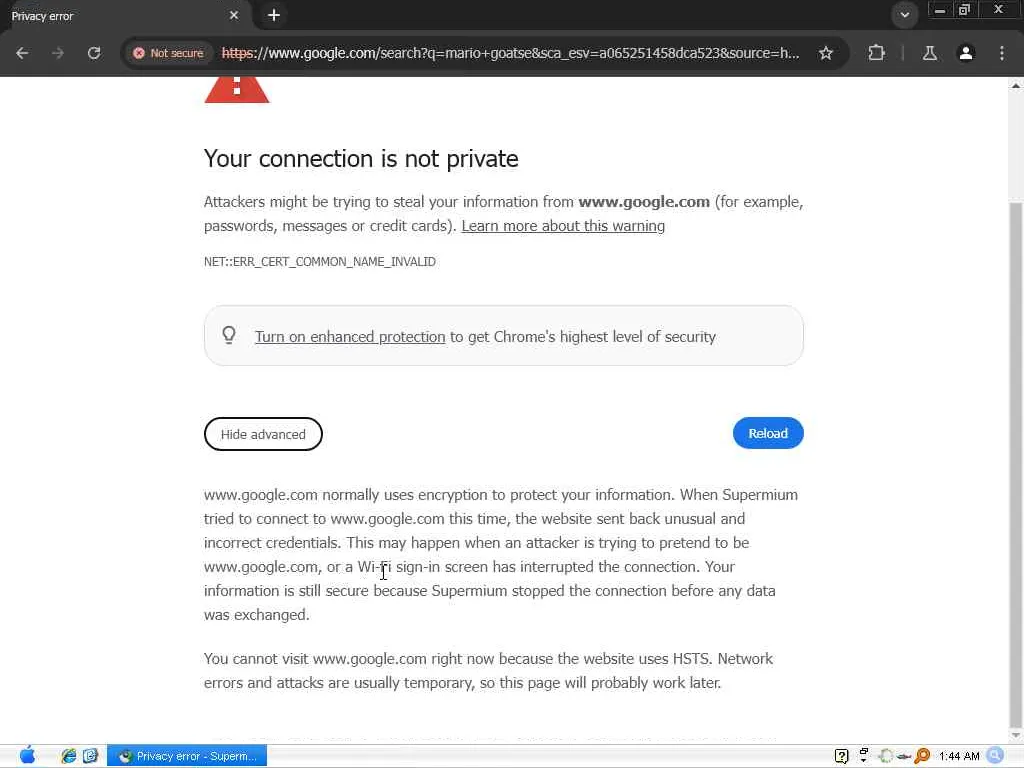Open the profile avatar icon
Image resolution: width=1024 pixels, height=768 pixels.
pos(966,53)
